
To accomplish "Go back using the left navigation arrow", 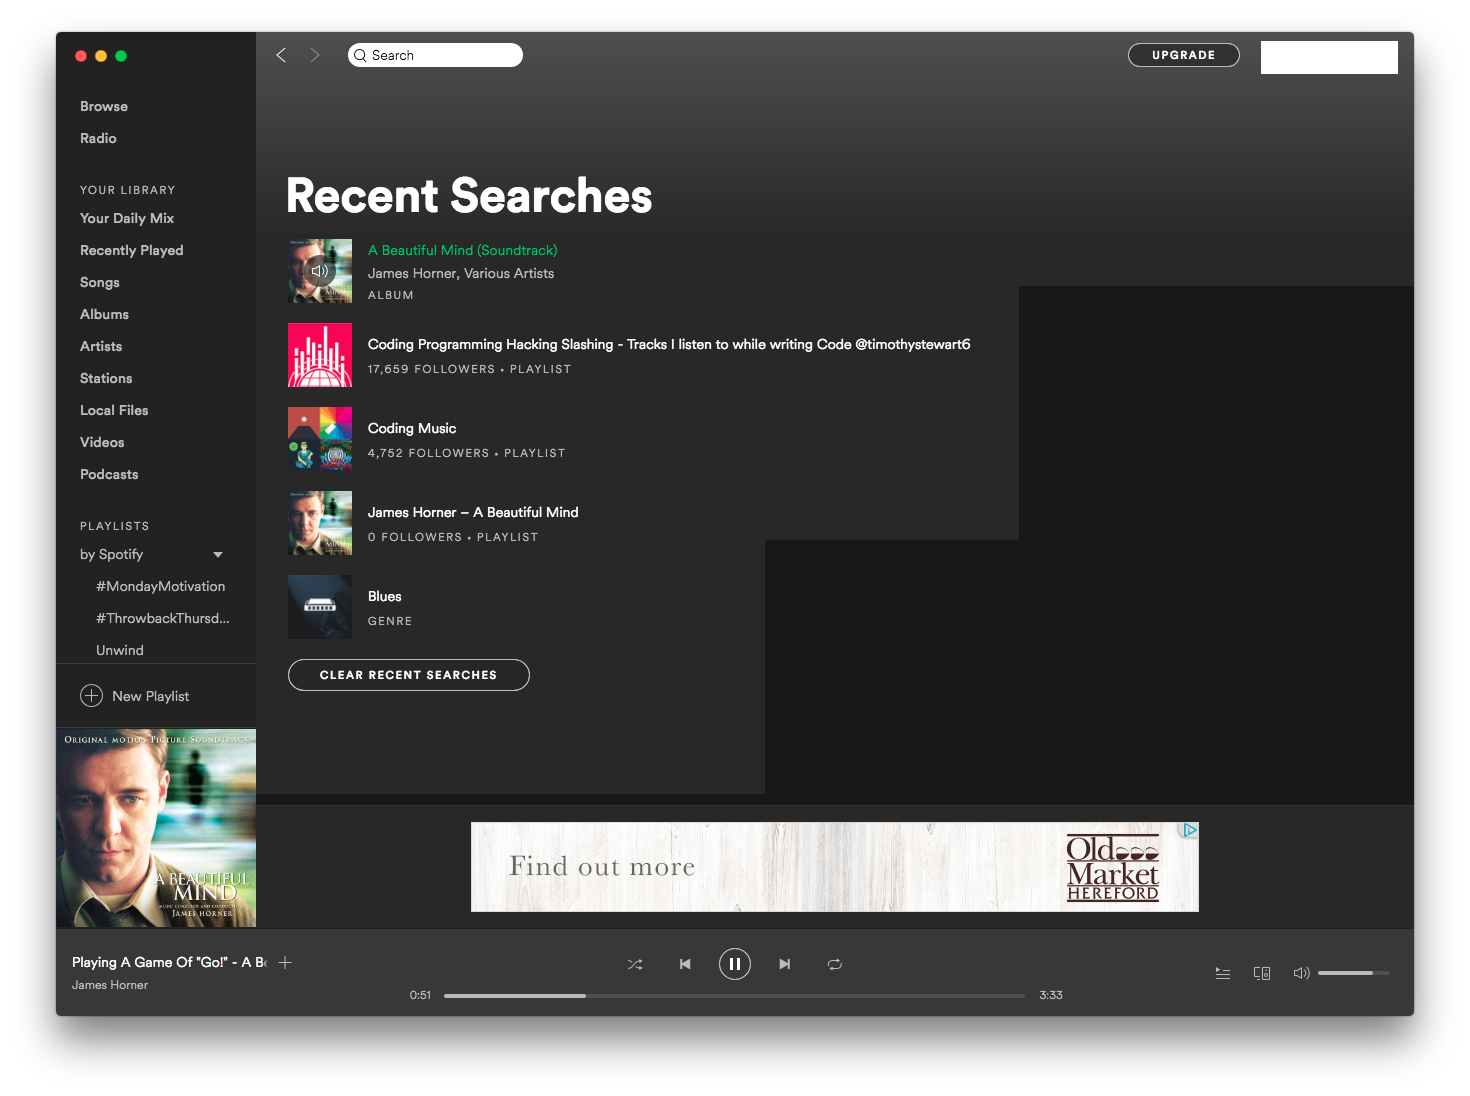I will pos(281,55).
